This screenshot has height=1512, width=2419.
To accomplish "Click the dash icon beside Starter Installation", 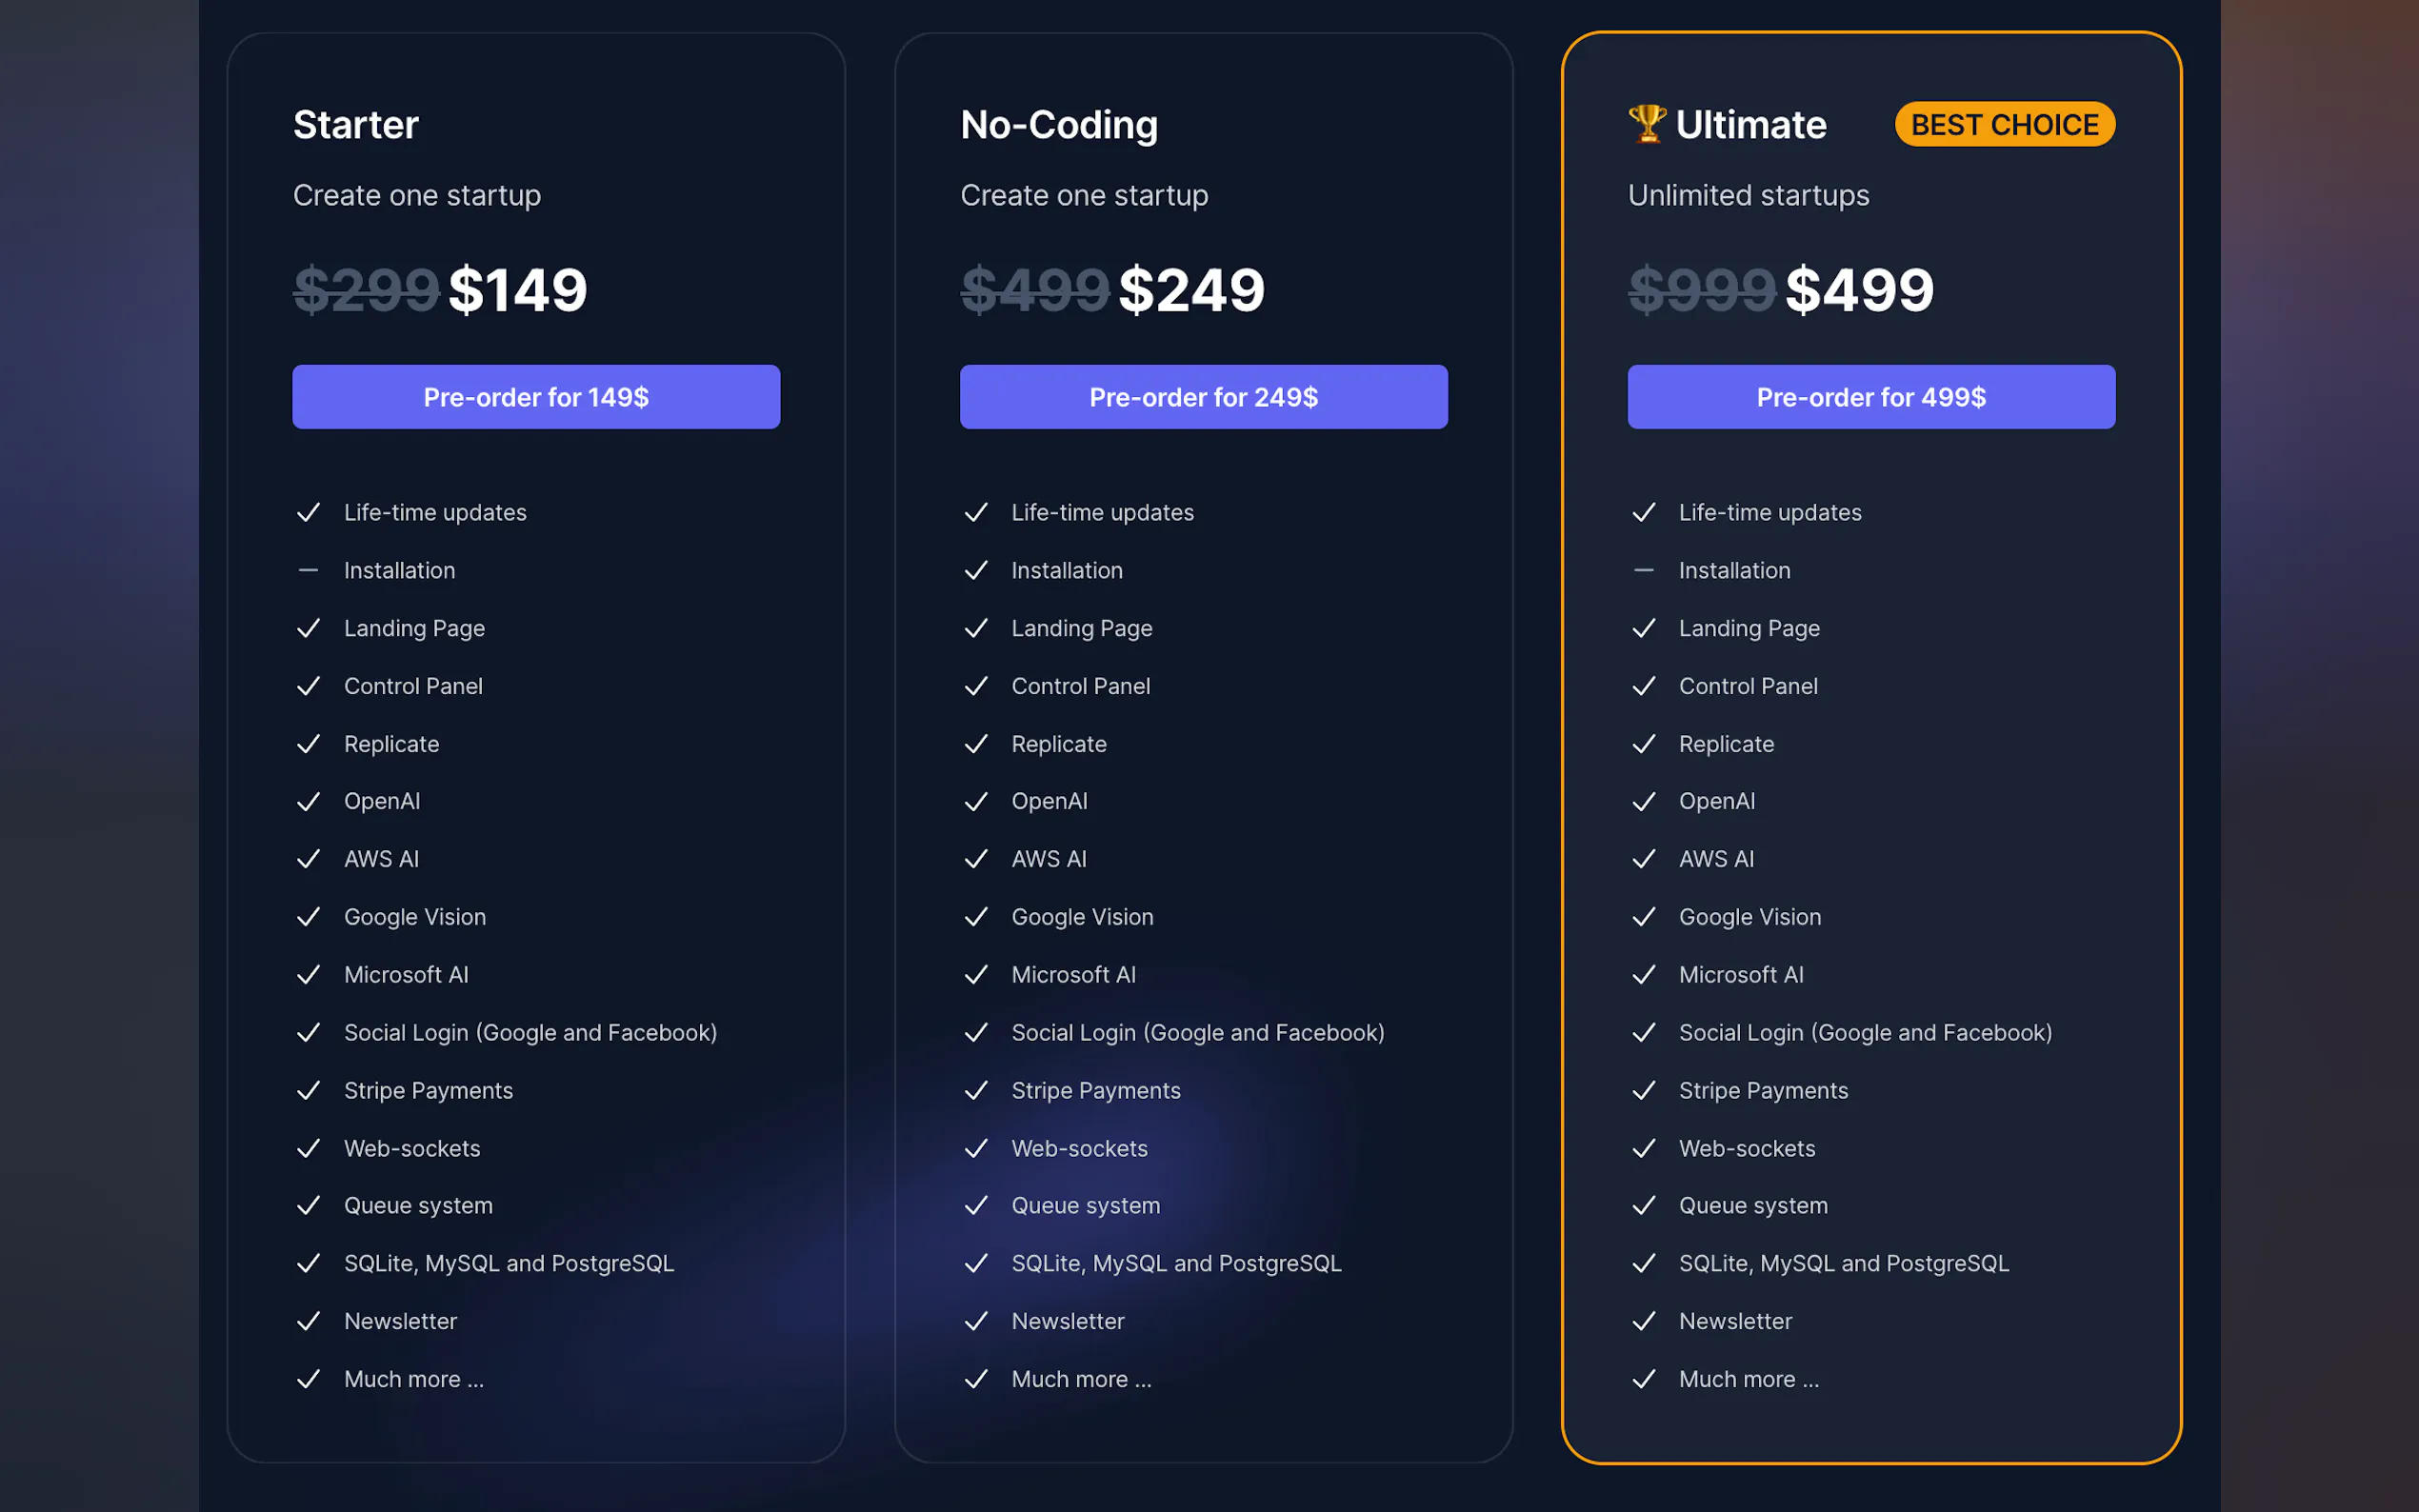I will 308,571.
